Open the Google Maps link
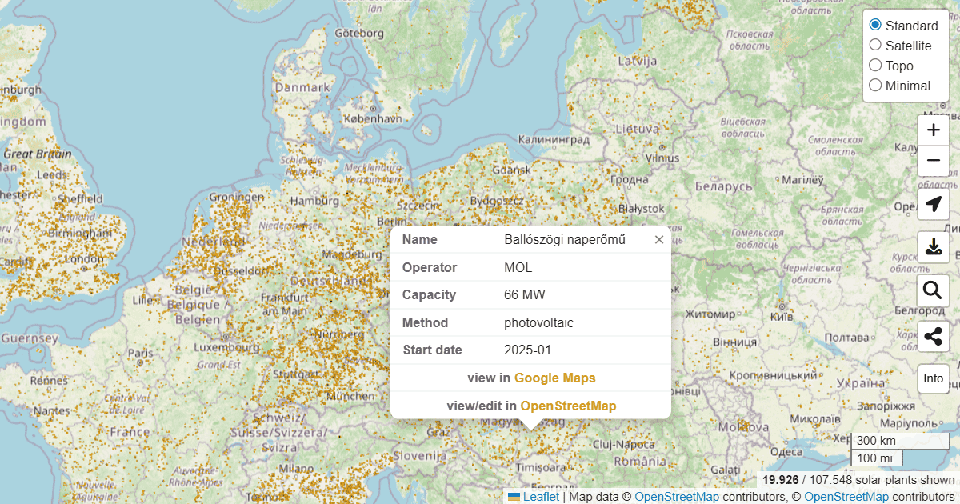 555,378
